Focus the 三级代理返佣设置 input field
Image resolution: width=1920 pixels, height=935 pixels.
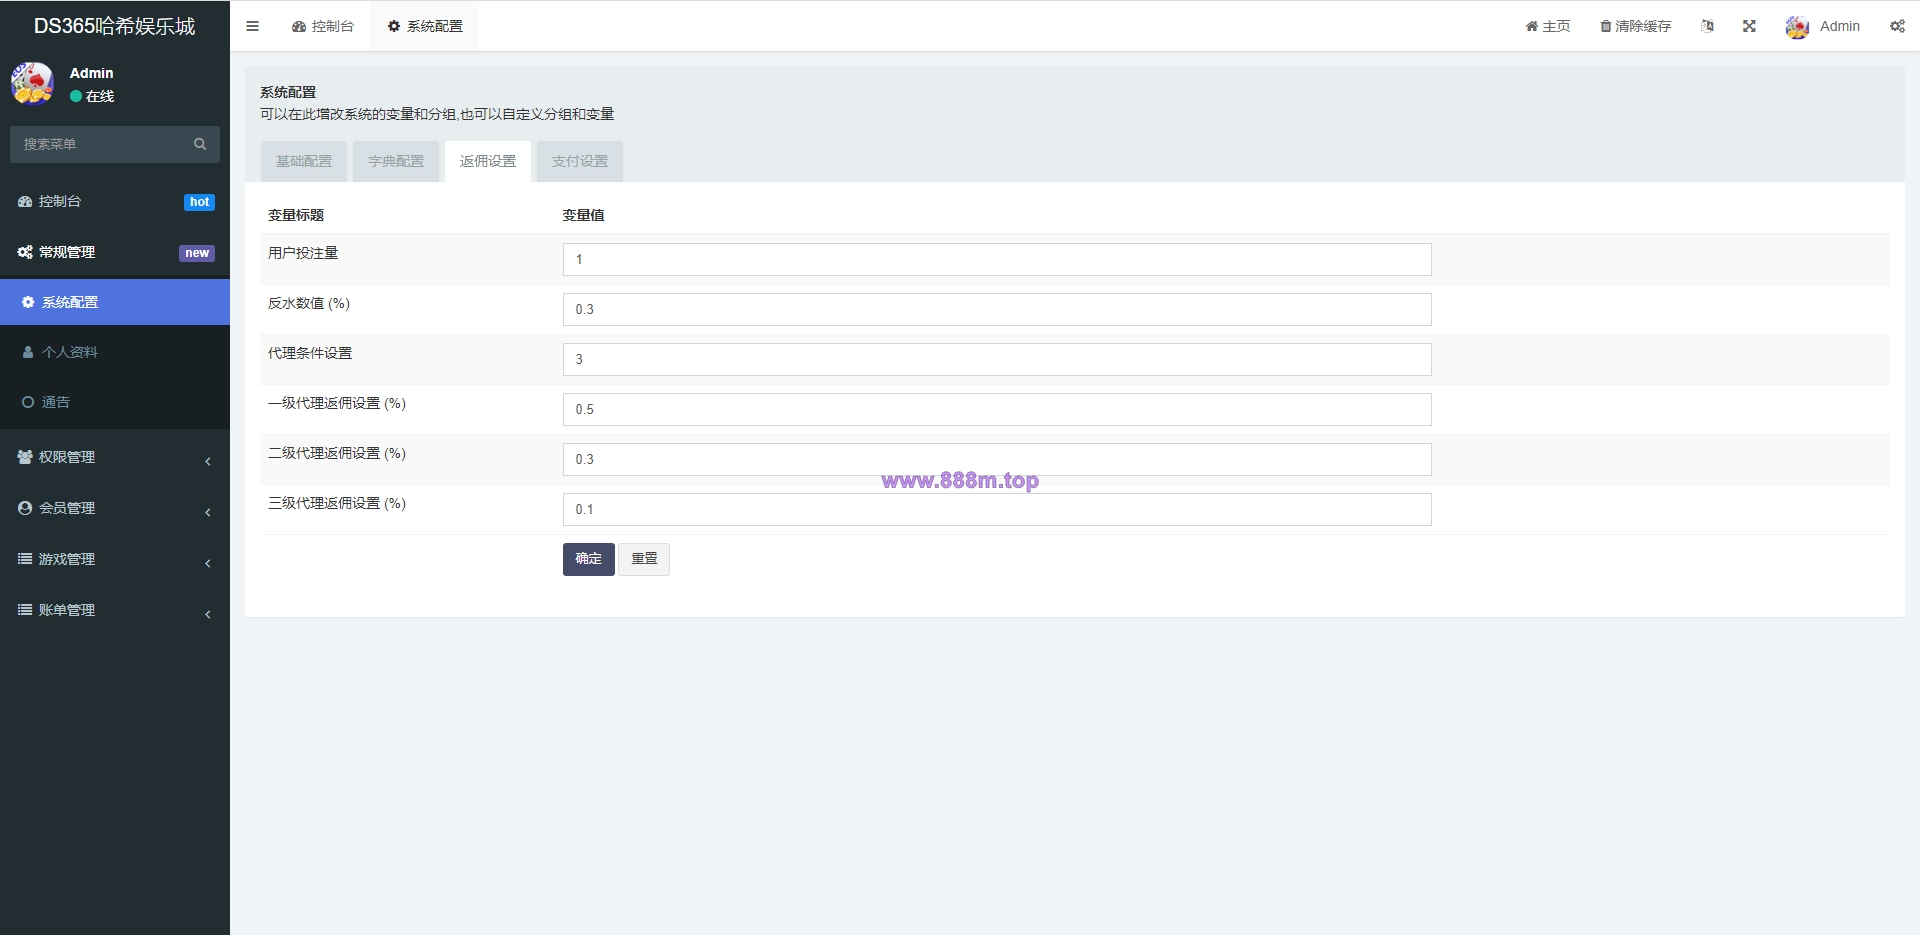click(x=997, y=509)
